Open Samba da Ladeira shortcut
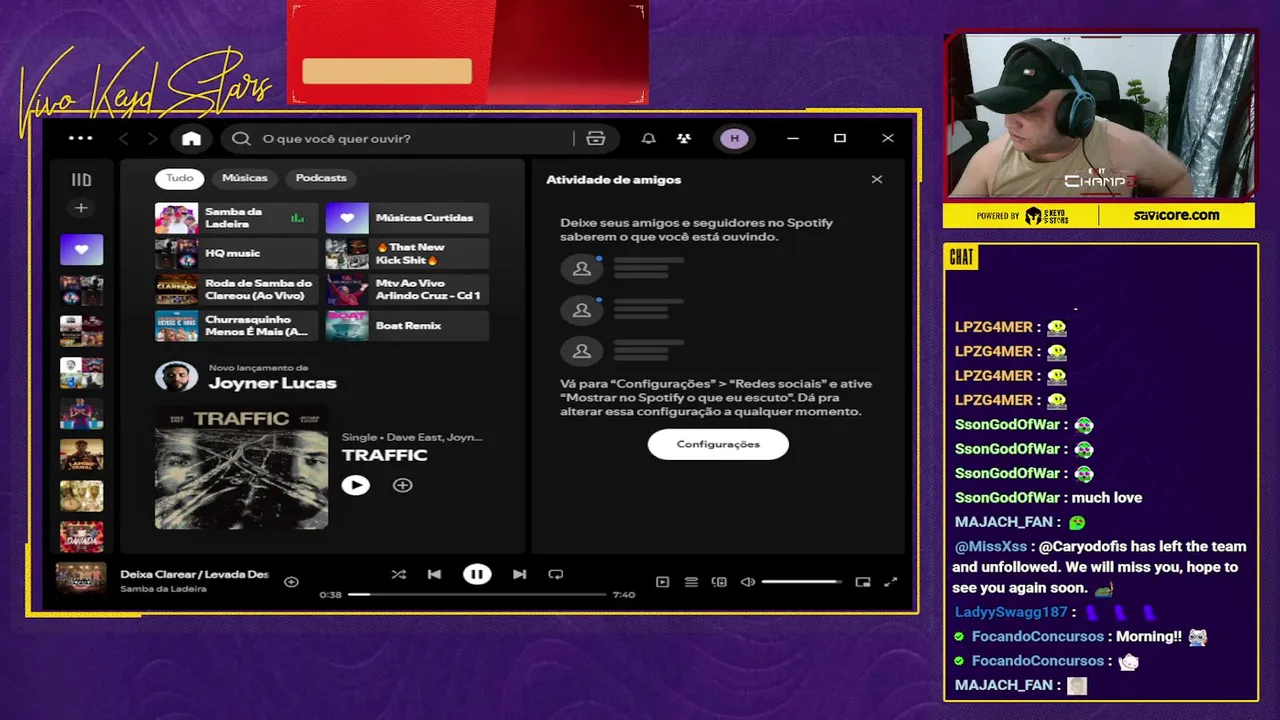This screenshot has width=1280, height=720. (236, 218)
